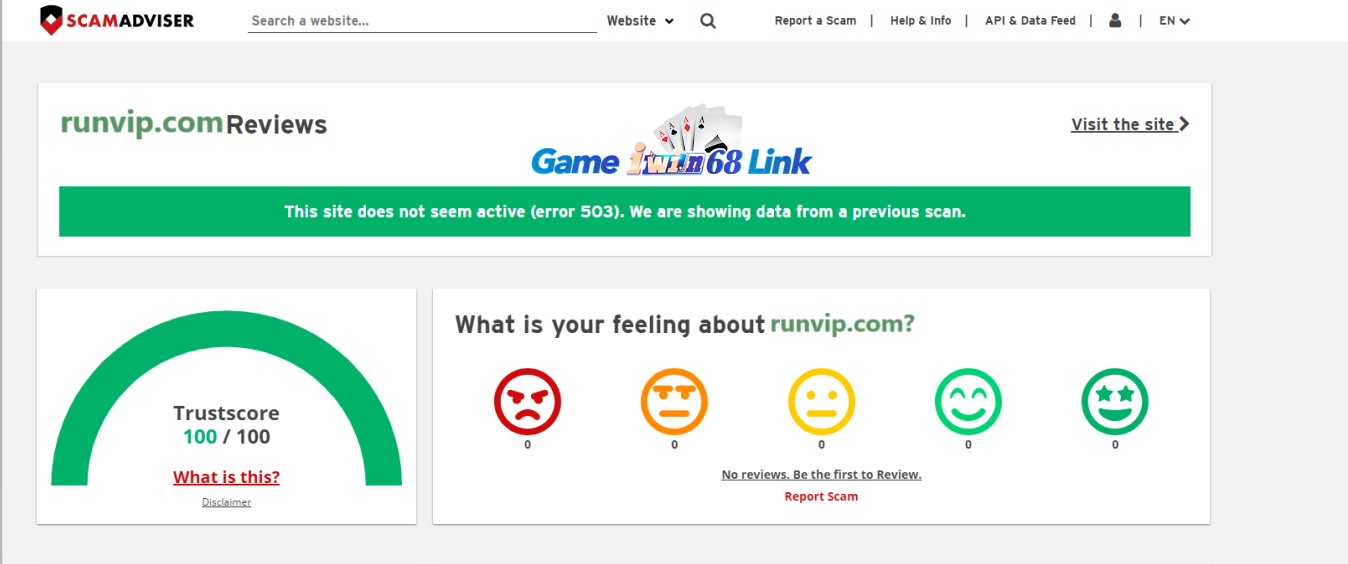This screenshot has height=564, width=1348.
Task: Open the What is this? trustscore link
Action: [226, 477]
